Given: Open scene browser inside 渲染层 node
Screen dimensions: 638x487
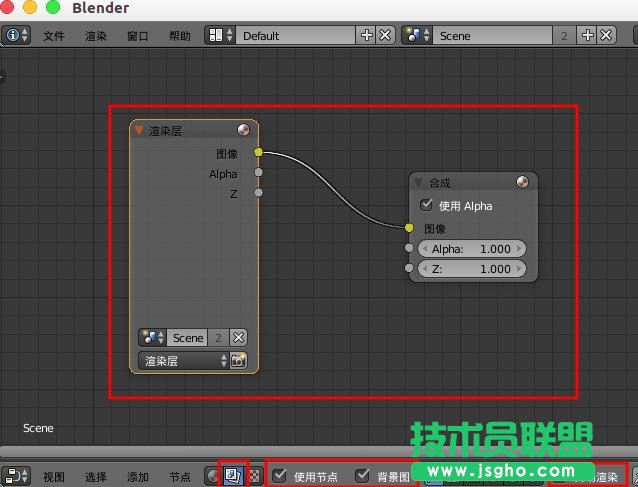Looking at the screenshot, I should coord(153,337).
